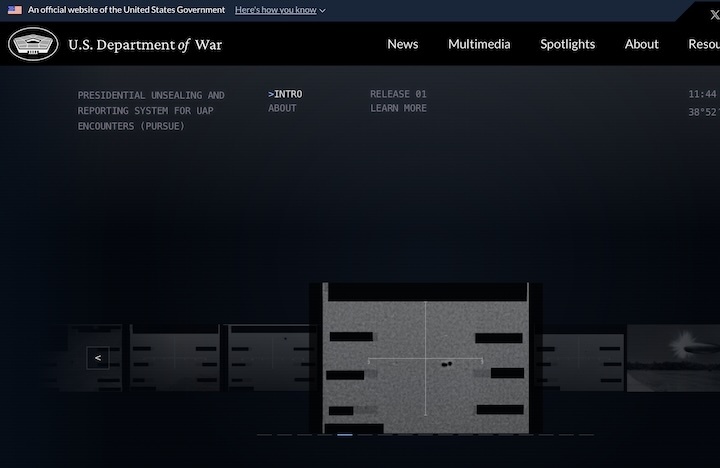Select the >INTRO section link

[x=285, y=94]
